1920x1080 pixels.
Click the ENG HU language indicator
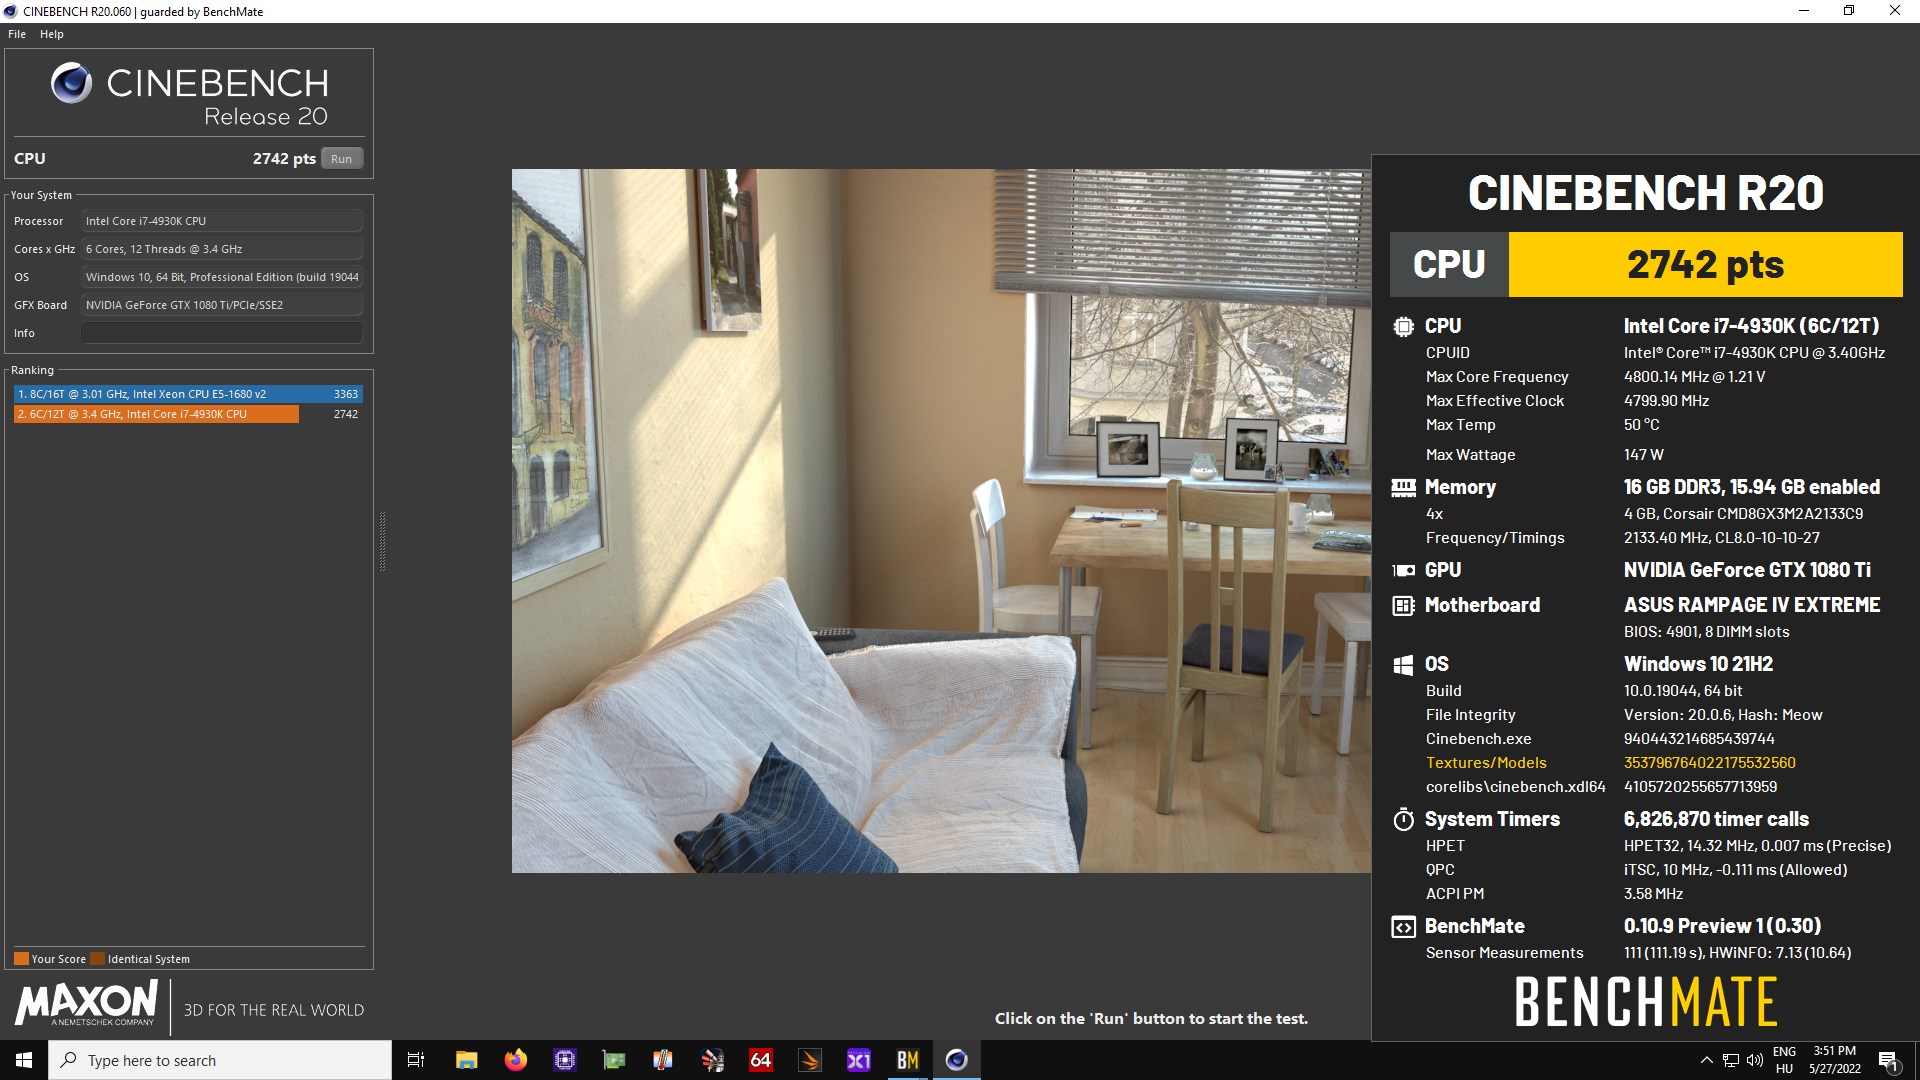click(1784, 1060)
